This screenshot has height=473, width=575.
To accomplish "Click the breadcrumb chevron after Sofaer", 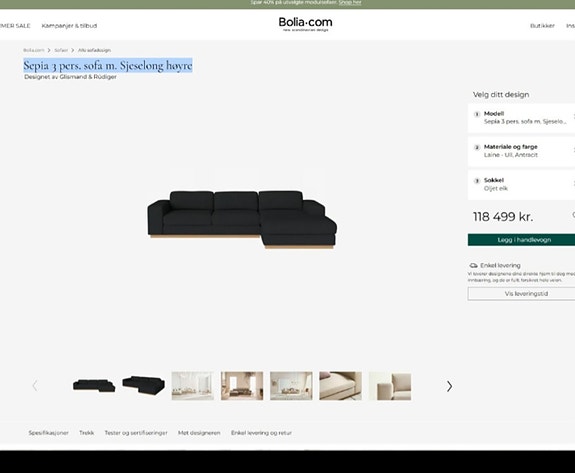I will coord(73,50).
